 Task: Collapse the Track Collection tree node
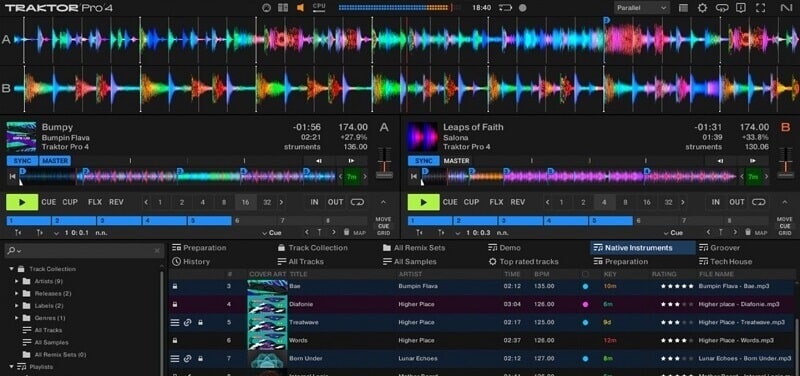[11, 269]
